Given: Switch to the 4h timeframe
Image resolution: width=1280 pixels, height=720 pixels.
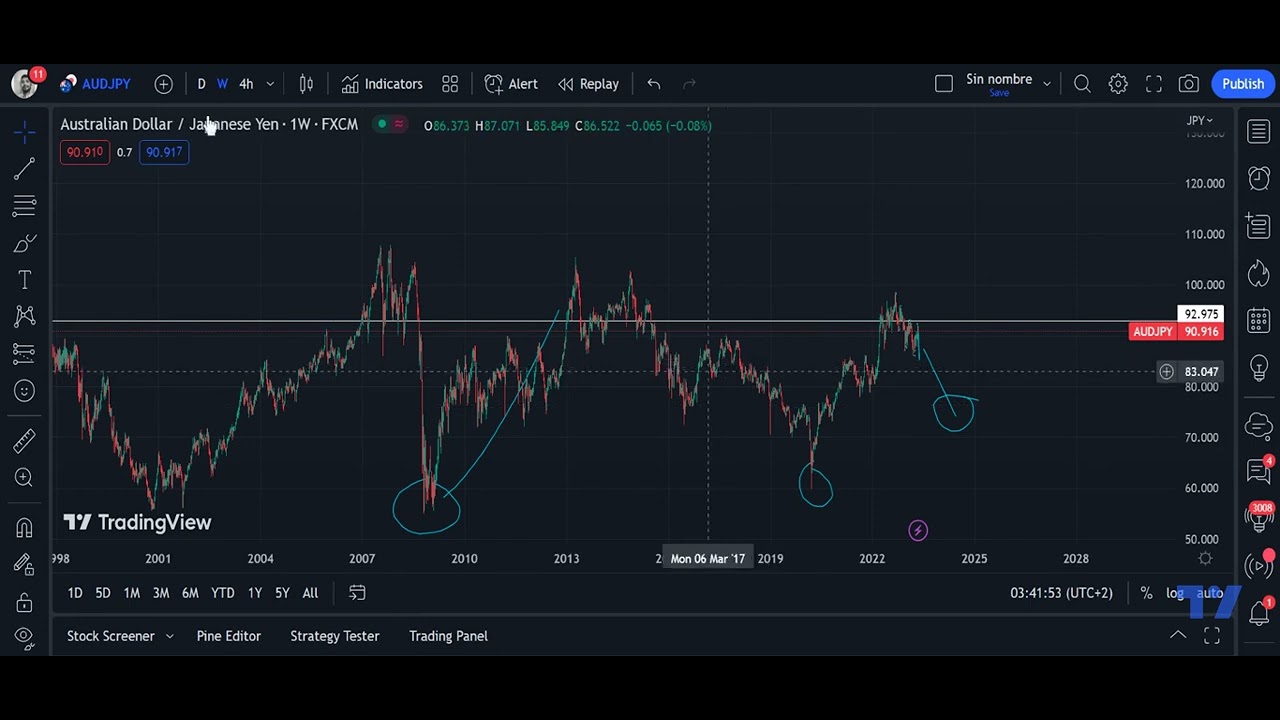Looking at the screenshot, I should pos(246,84).
